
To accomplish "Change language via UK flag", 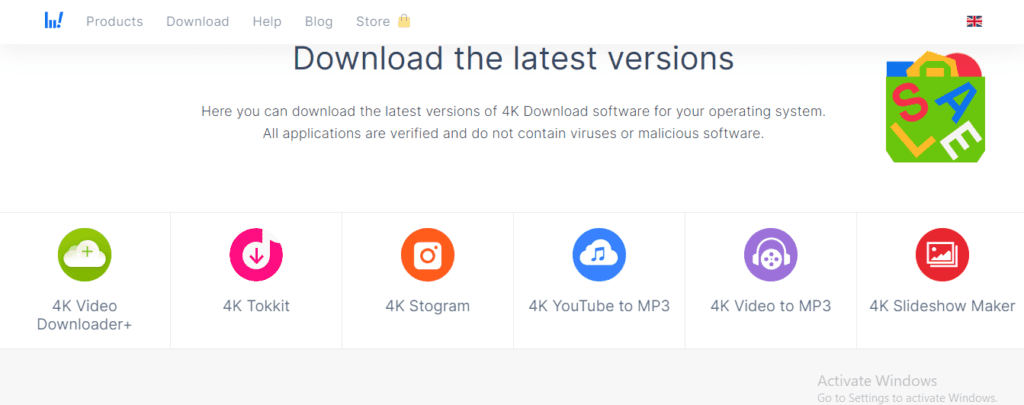I will click(x=974, y=22).
